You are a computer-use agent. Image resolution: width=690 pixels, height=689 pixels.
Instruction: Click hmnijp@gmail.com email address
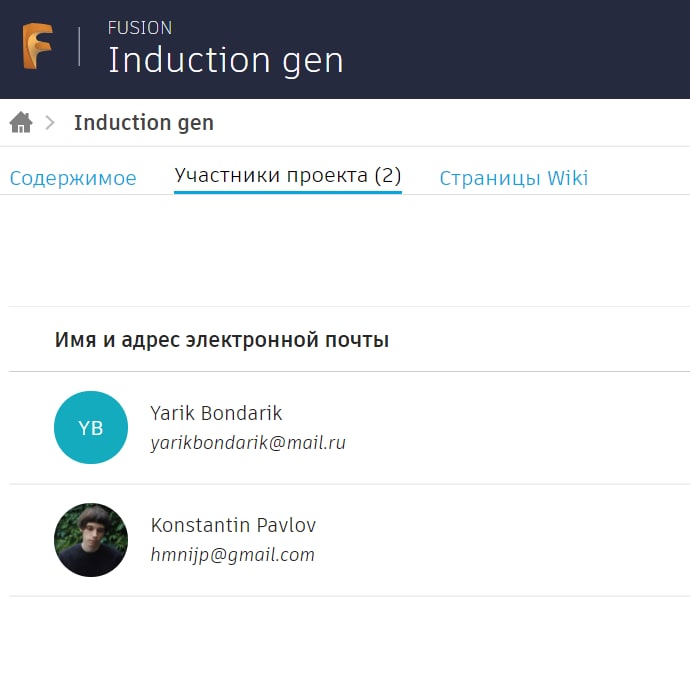233,555
